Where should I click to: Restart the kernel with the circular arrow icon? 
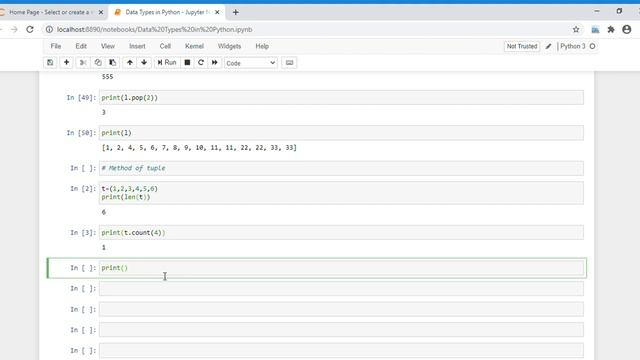pyautogui.click(x=201, y=62)
